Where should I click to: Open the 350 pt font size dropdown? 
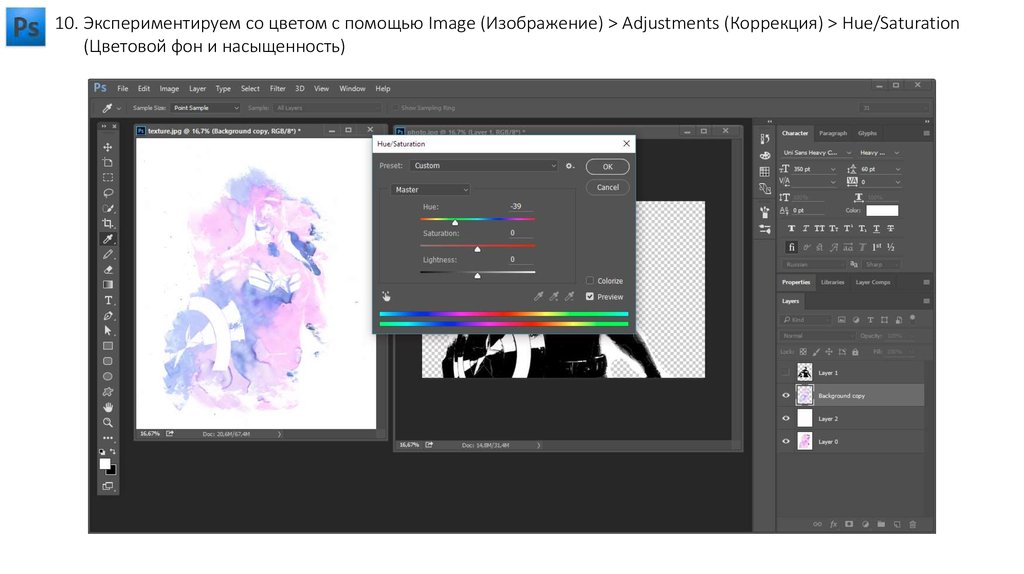[814, 169]
